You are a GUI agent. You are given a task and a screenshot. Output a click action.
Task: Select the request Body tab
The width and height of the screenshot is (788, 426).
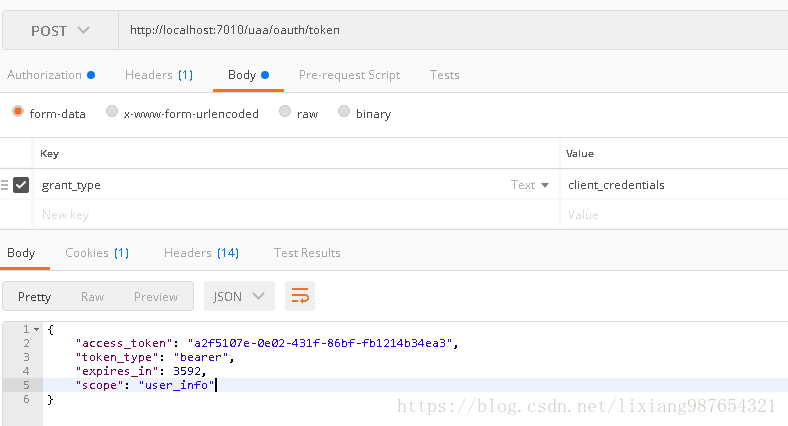248,75
